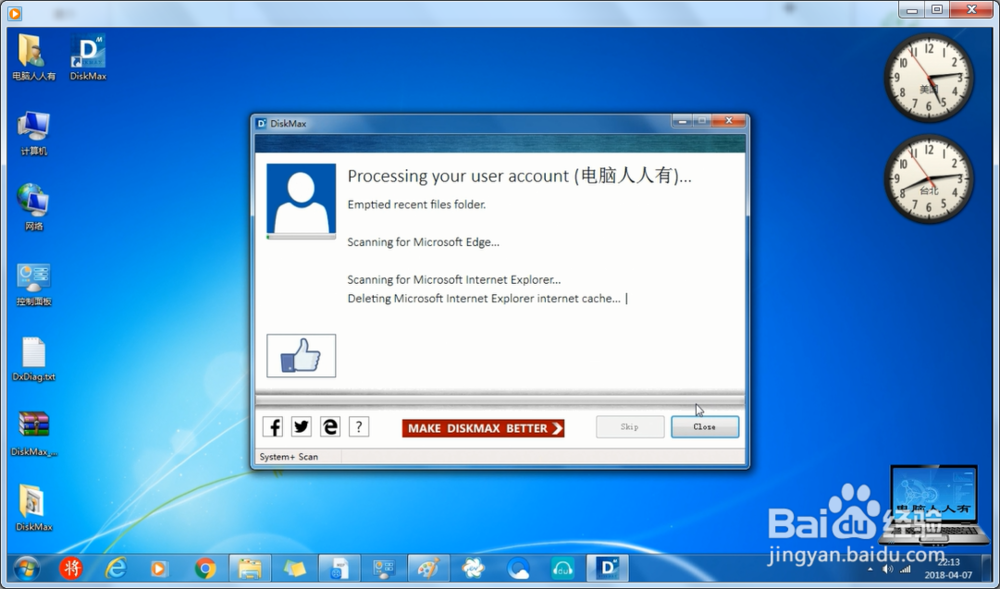Click the 美国 clock gadget
The image size is (1000, 589).
pyautogui.click(x=929, y=78)
